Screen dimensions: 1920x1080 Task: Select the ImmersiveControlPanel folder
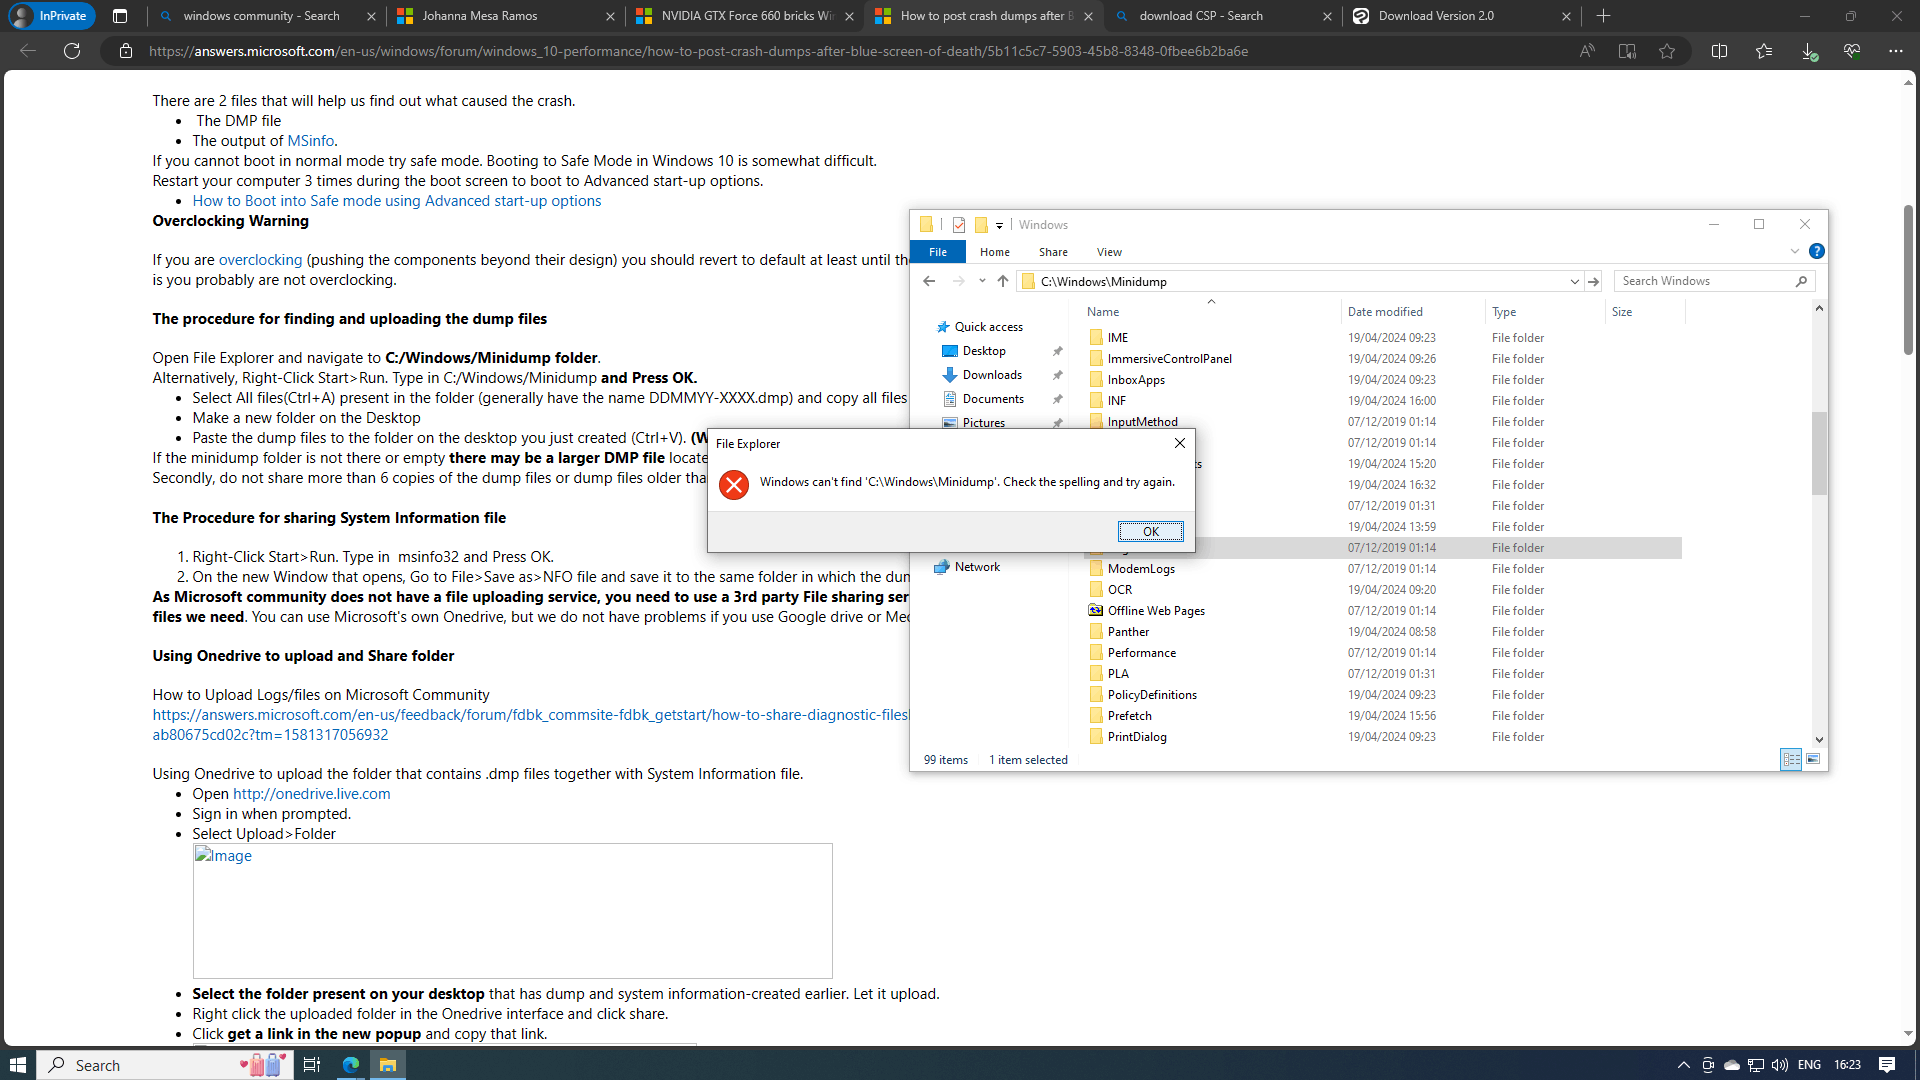(x=1169, y=359)
